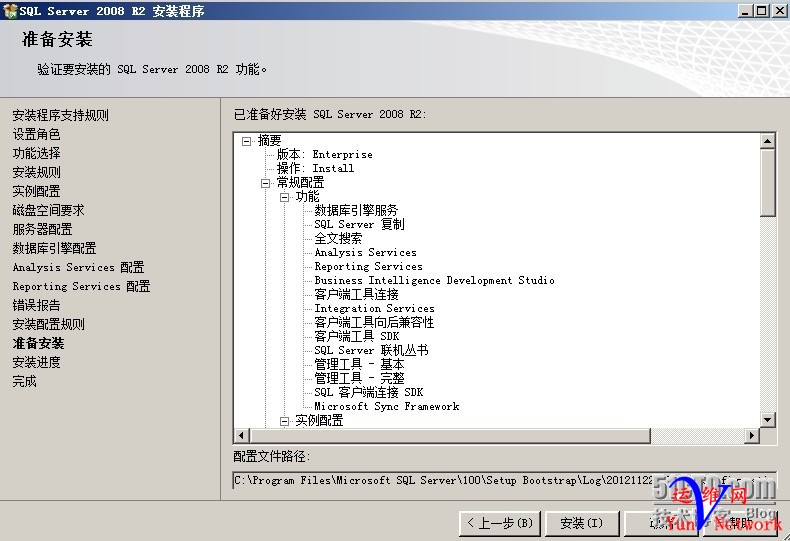790x541 pixels.
Task: Select 完成 step in sidebar
Action: pos(24,381)
